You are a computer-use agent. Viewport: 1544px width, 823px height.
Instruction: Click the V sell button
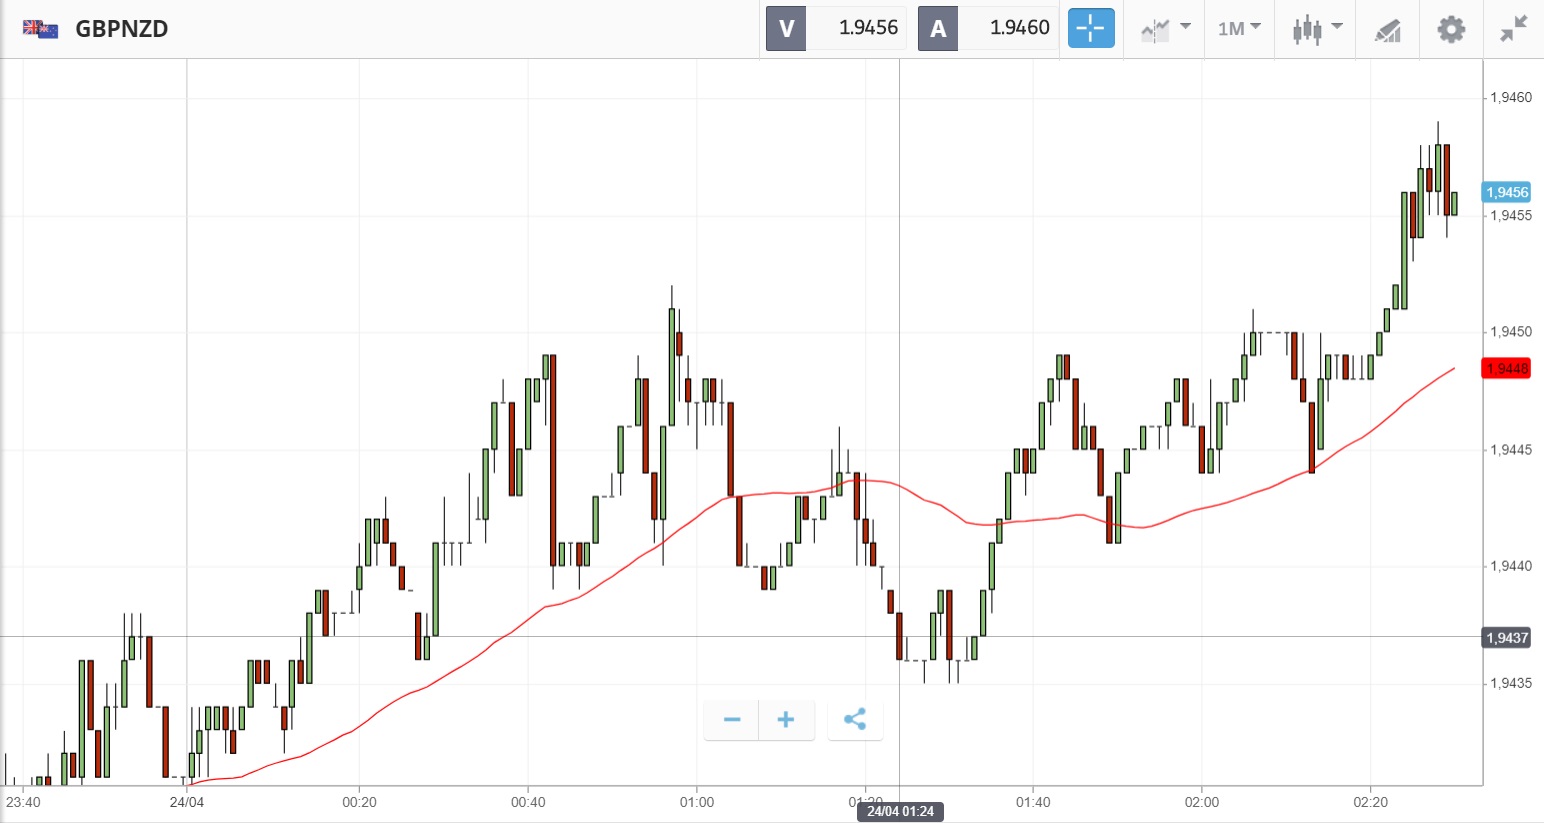click(786, 28)
